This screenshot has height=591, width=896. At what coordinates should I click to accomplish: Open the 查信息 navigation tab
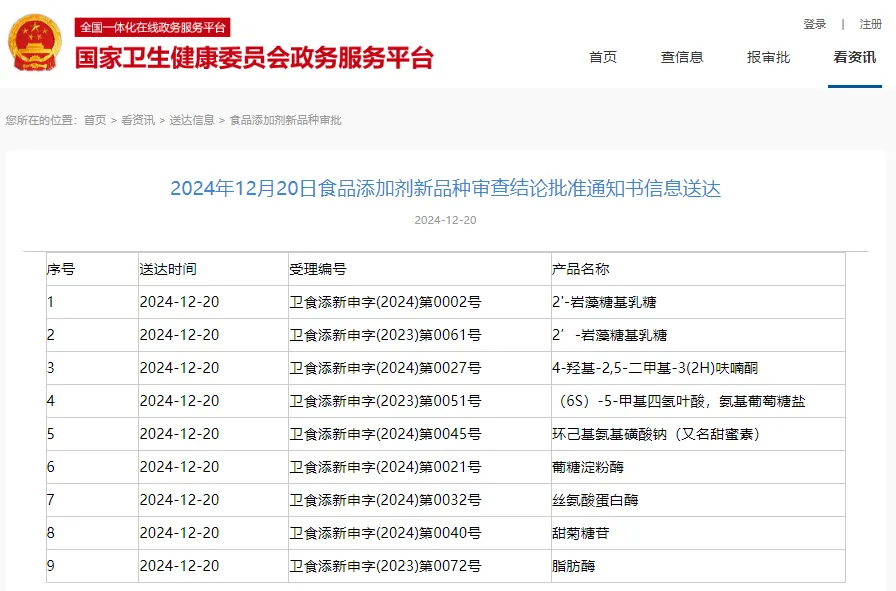pos(682,57)
